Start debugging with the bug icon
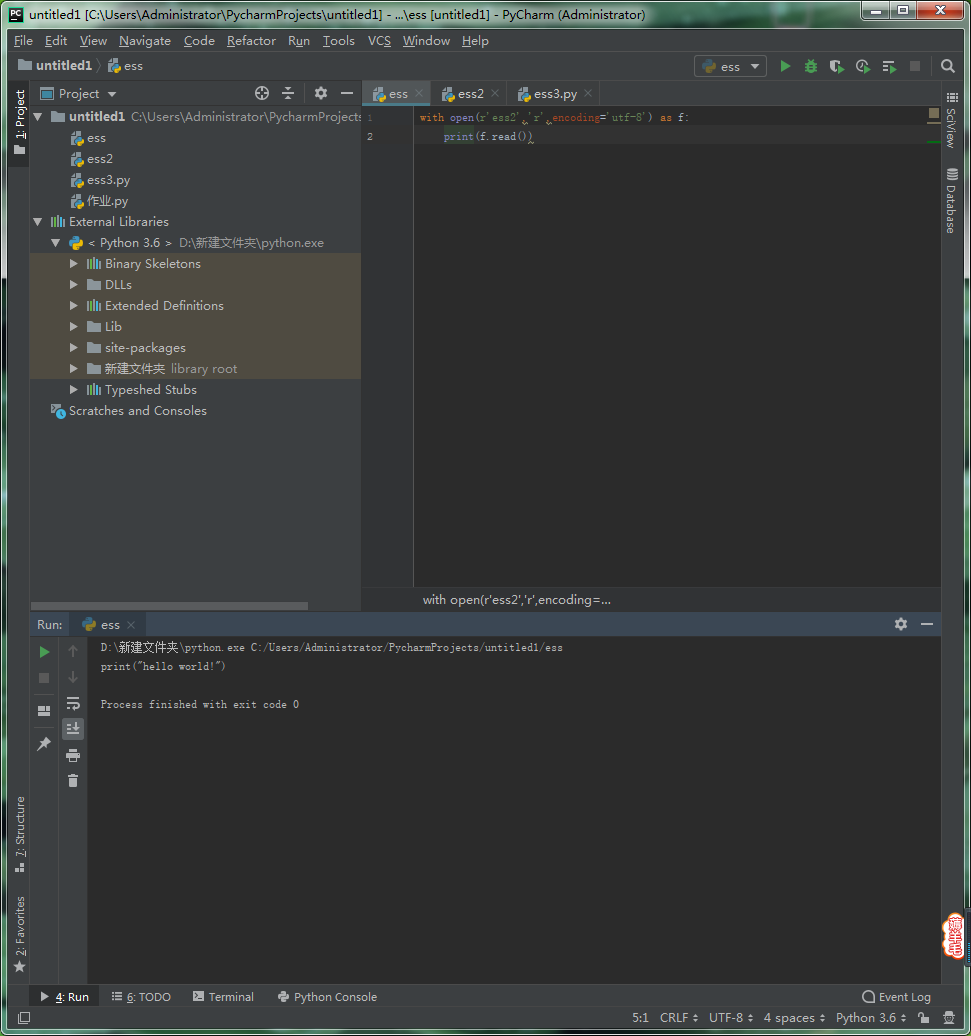Image resolution: width=971 pixels, height=1036 pixels. [810, 66]
